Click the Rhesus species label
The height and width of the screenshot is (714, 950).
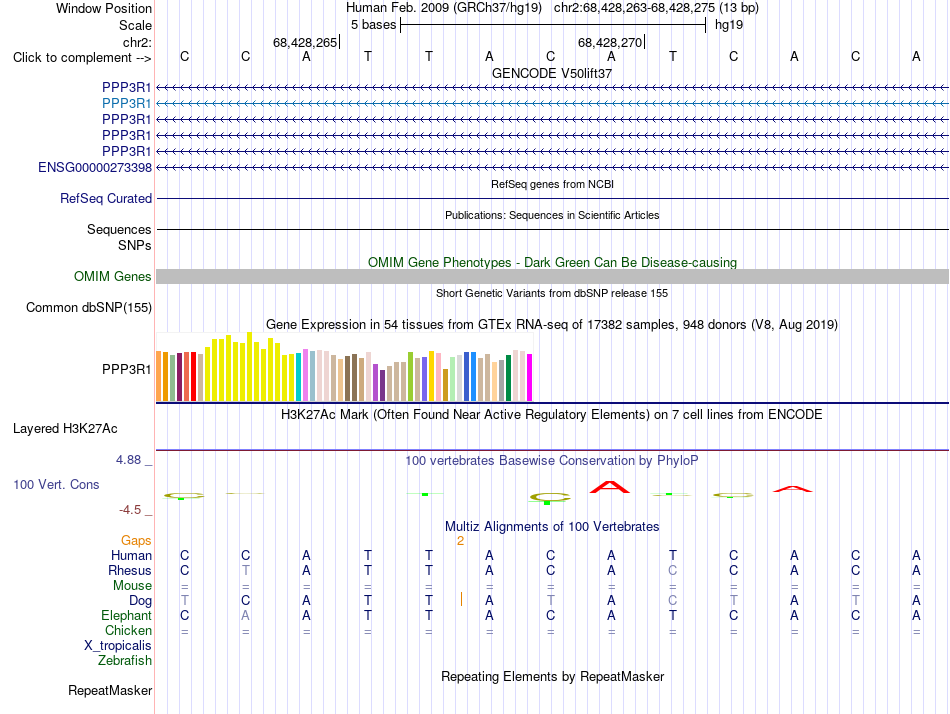point(130,571)
